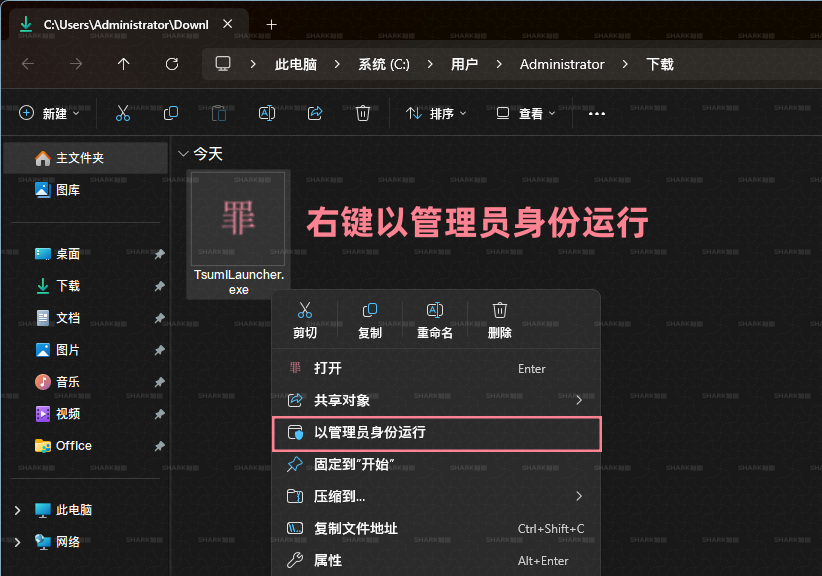Viewport: 822px width, 576px height.
Task: Open 下载 in the sidebar
Action: coord(85,286)
